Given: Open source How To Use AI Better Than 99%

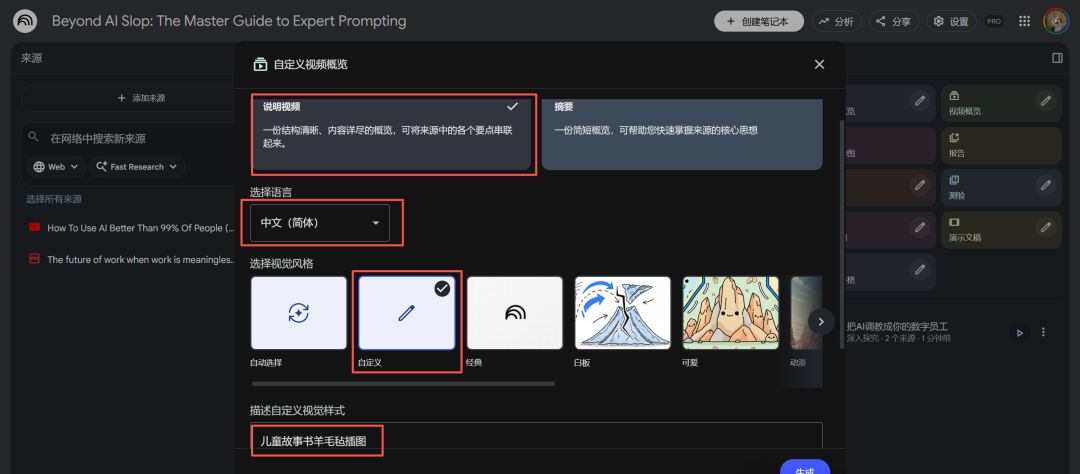Looking at the screenshot, I should point(141,228).
